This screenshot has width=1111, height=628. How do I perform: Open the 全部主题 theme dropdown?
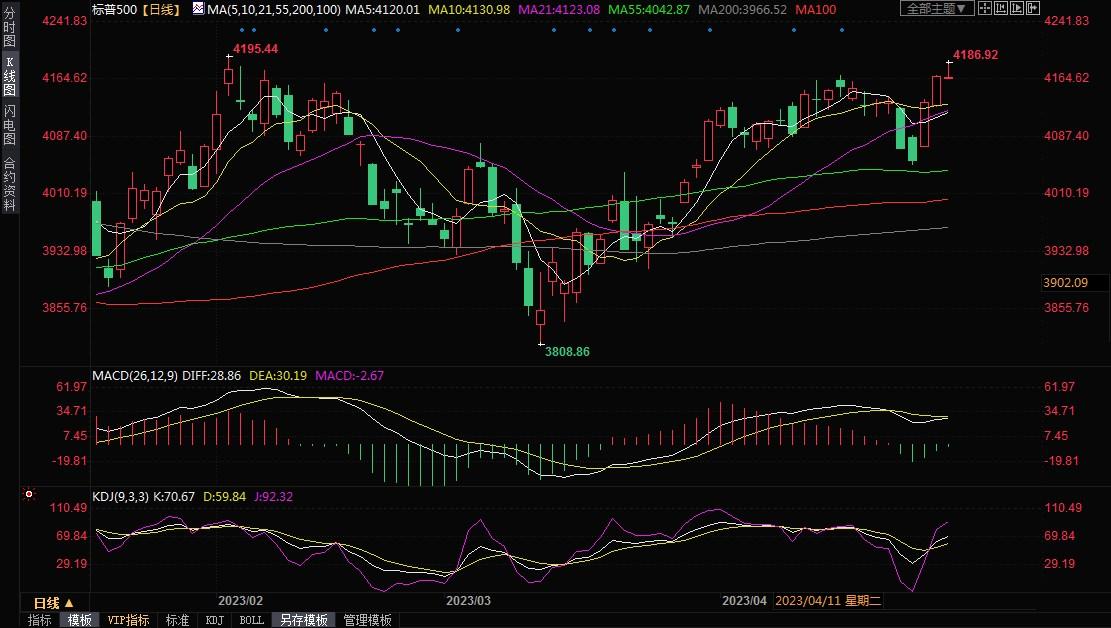point(937,9)
